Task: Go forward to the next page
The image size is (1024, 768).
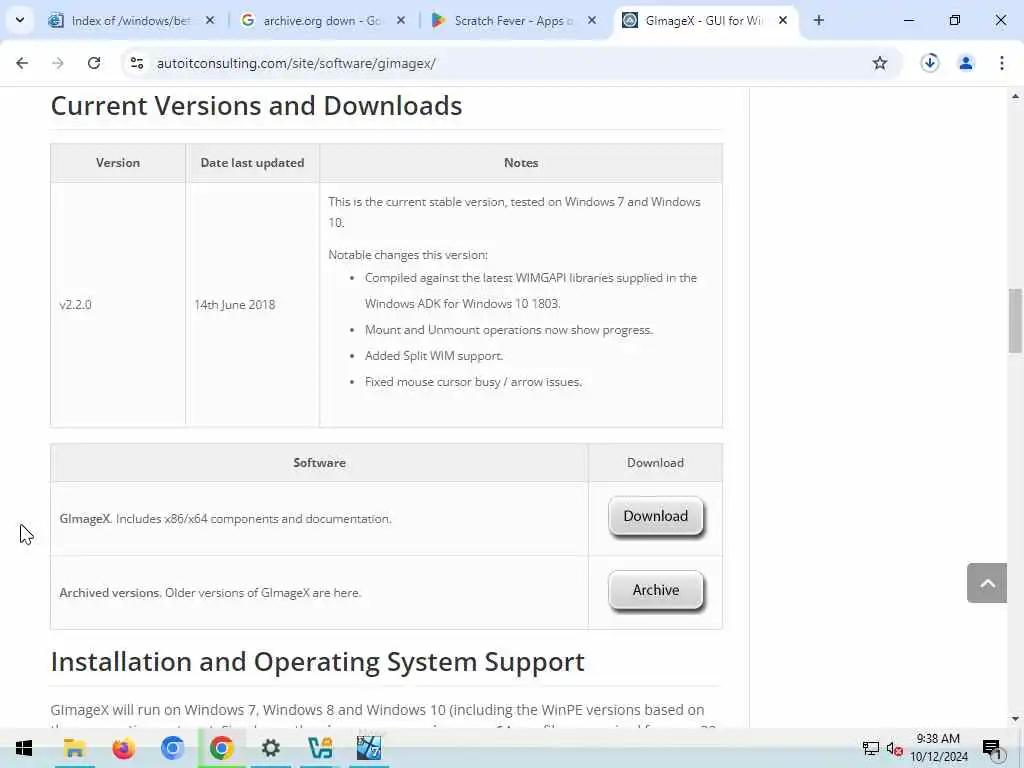Action: (x=58, y=63)
